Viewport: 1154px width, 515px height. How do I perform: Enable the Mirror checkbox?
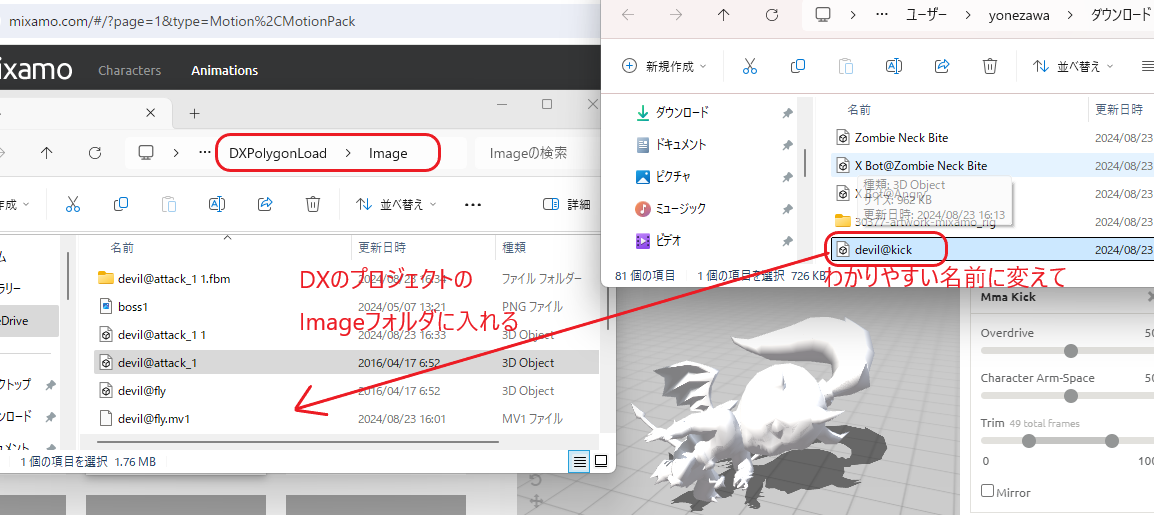[x=988, y=491]
